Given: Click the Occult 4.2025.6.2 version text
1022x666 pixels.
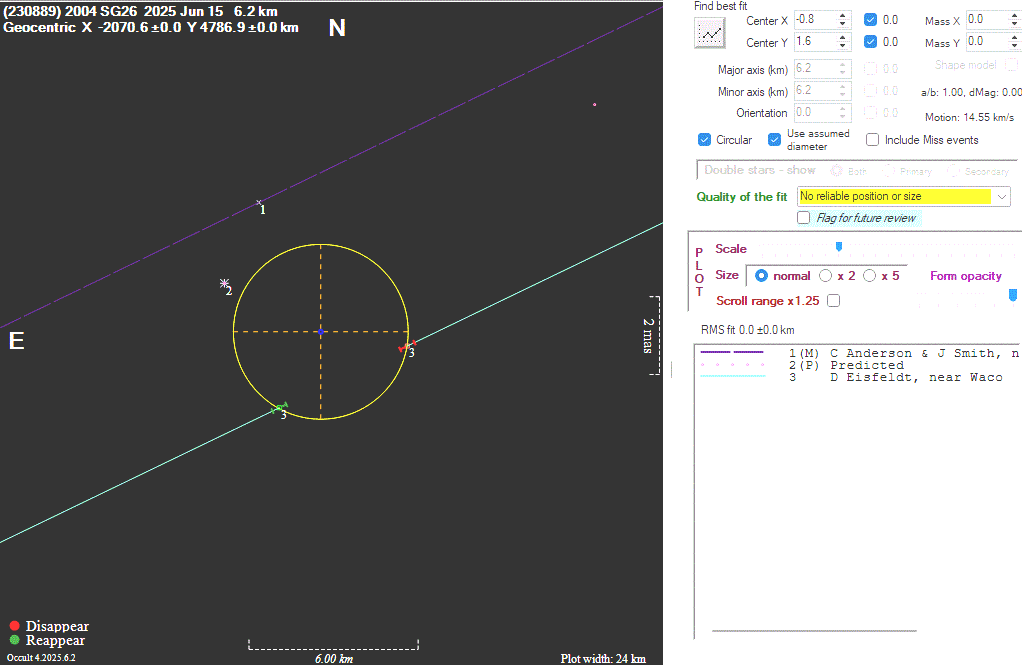Looking at the screenshot, I should pyautogui.click(x=41, y=658).
